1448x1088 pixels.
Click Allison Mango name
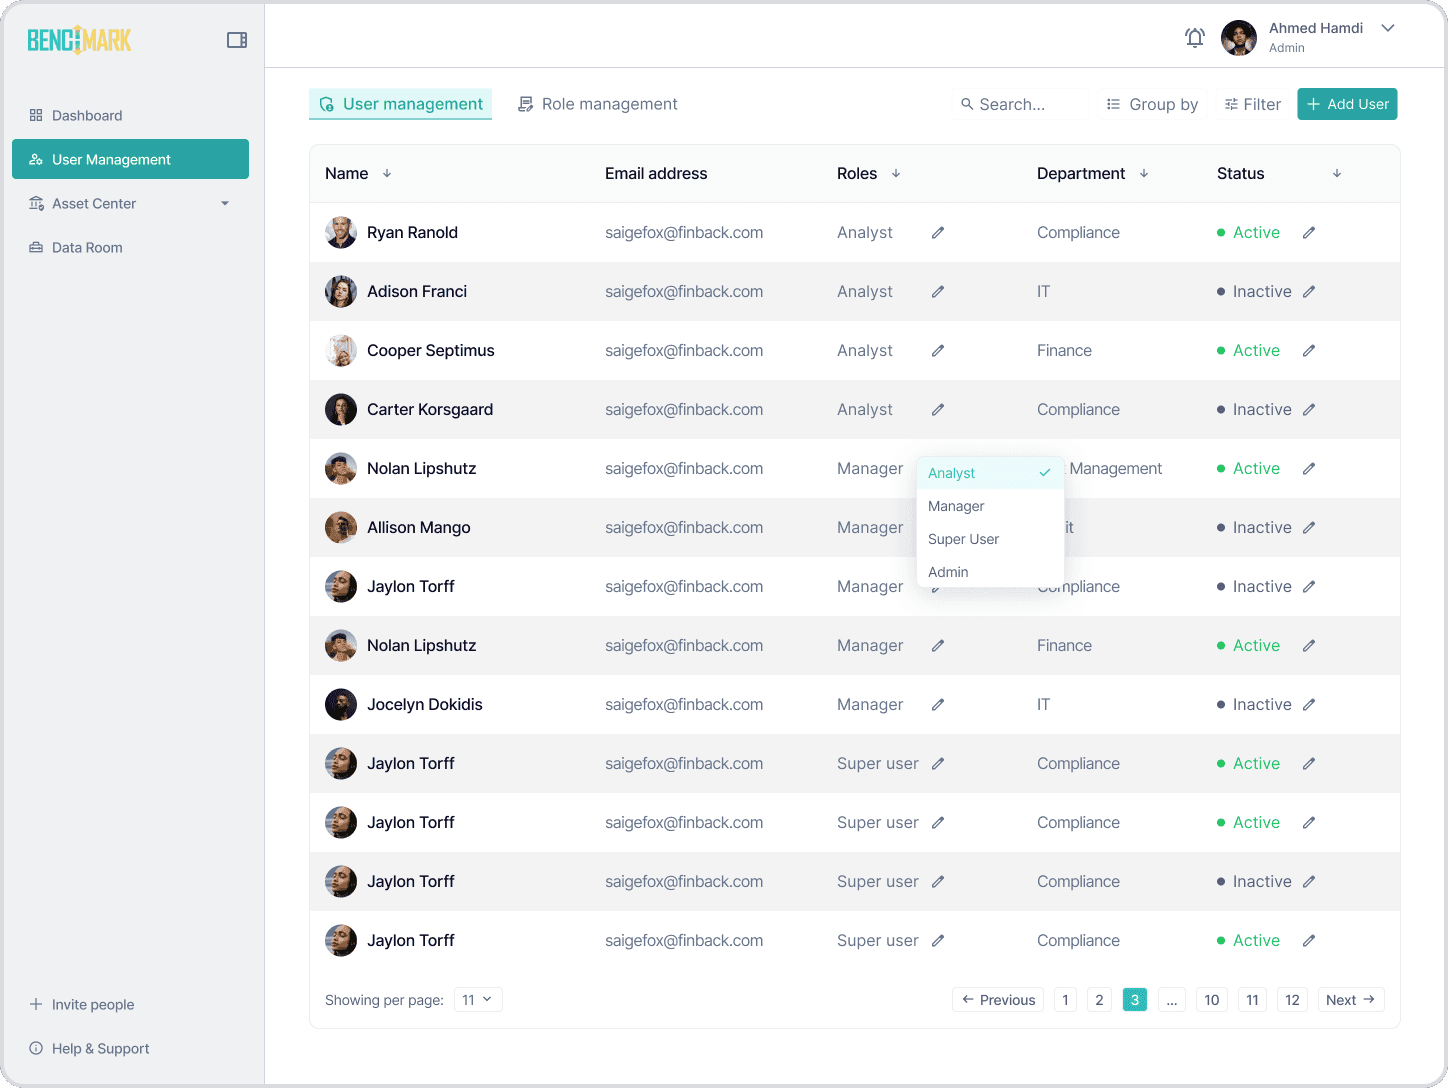click(418, 527)
